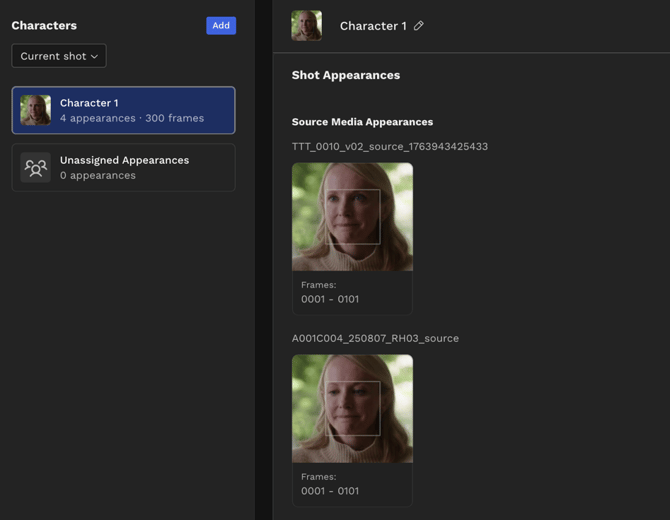Click the Shot Appearances section heading
Viewport: 670px width, 520px height.
click(x=346, y=75)
